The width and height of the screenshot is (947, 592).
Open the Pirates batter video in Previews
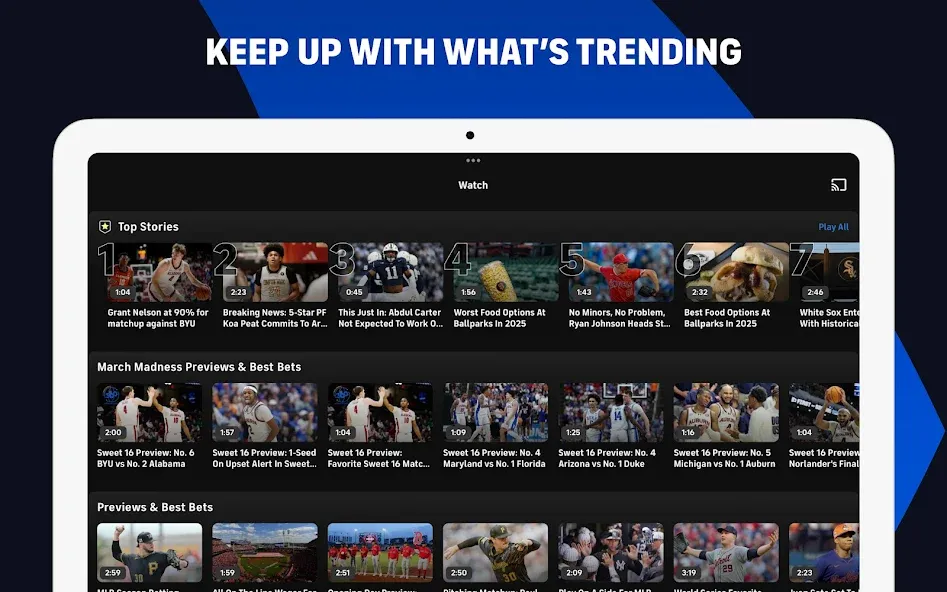pos(150,553)
